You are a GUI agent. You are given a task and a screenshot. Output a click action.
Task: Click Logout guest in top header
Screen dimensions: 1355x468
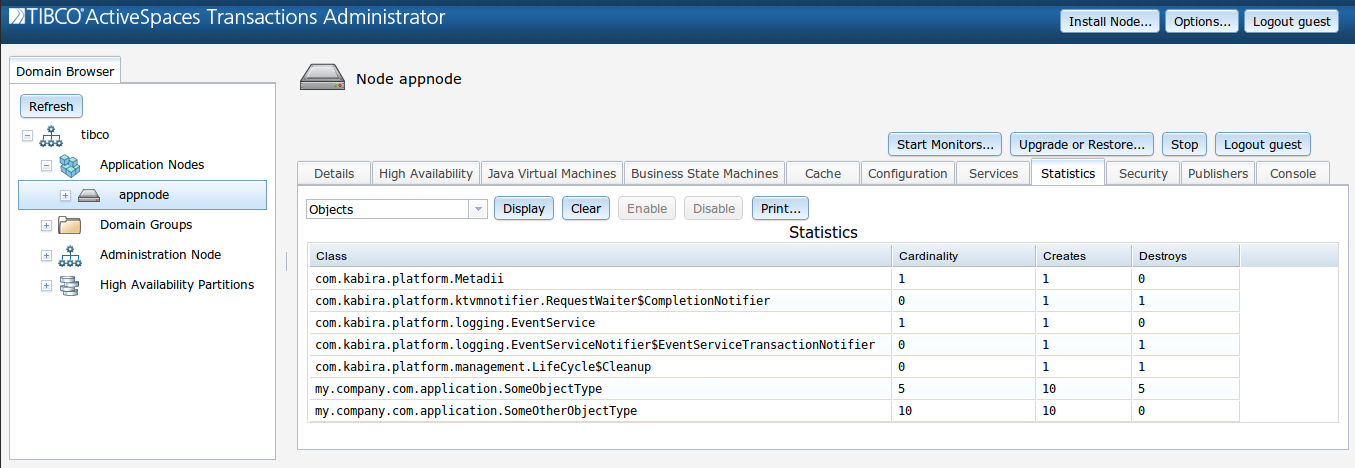[1291, 21]
